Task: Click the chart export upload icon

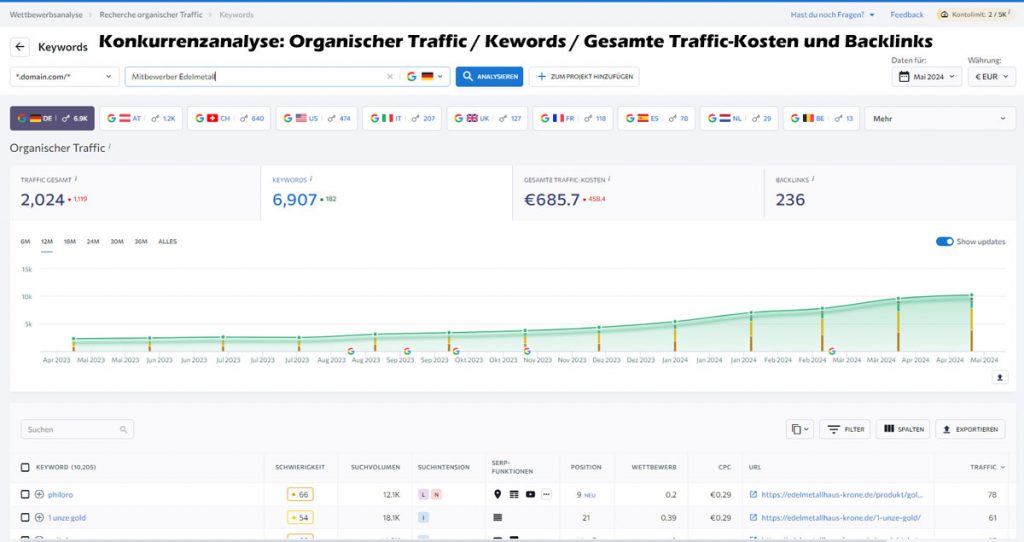Action: [1000, 377]
